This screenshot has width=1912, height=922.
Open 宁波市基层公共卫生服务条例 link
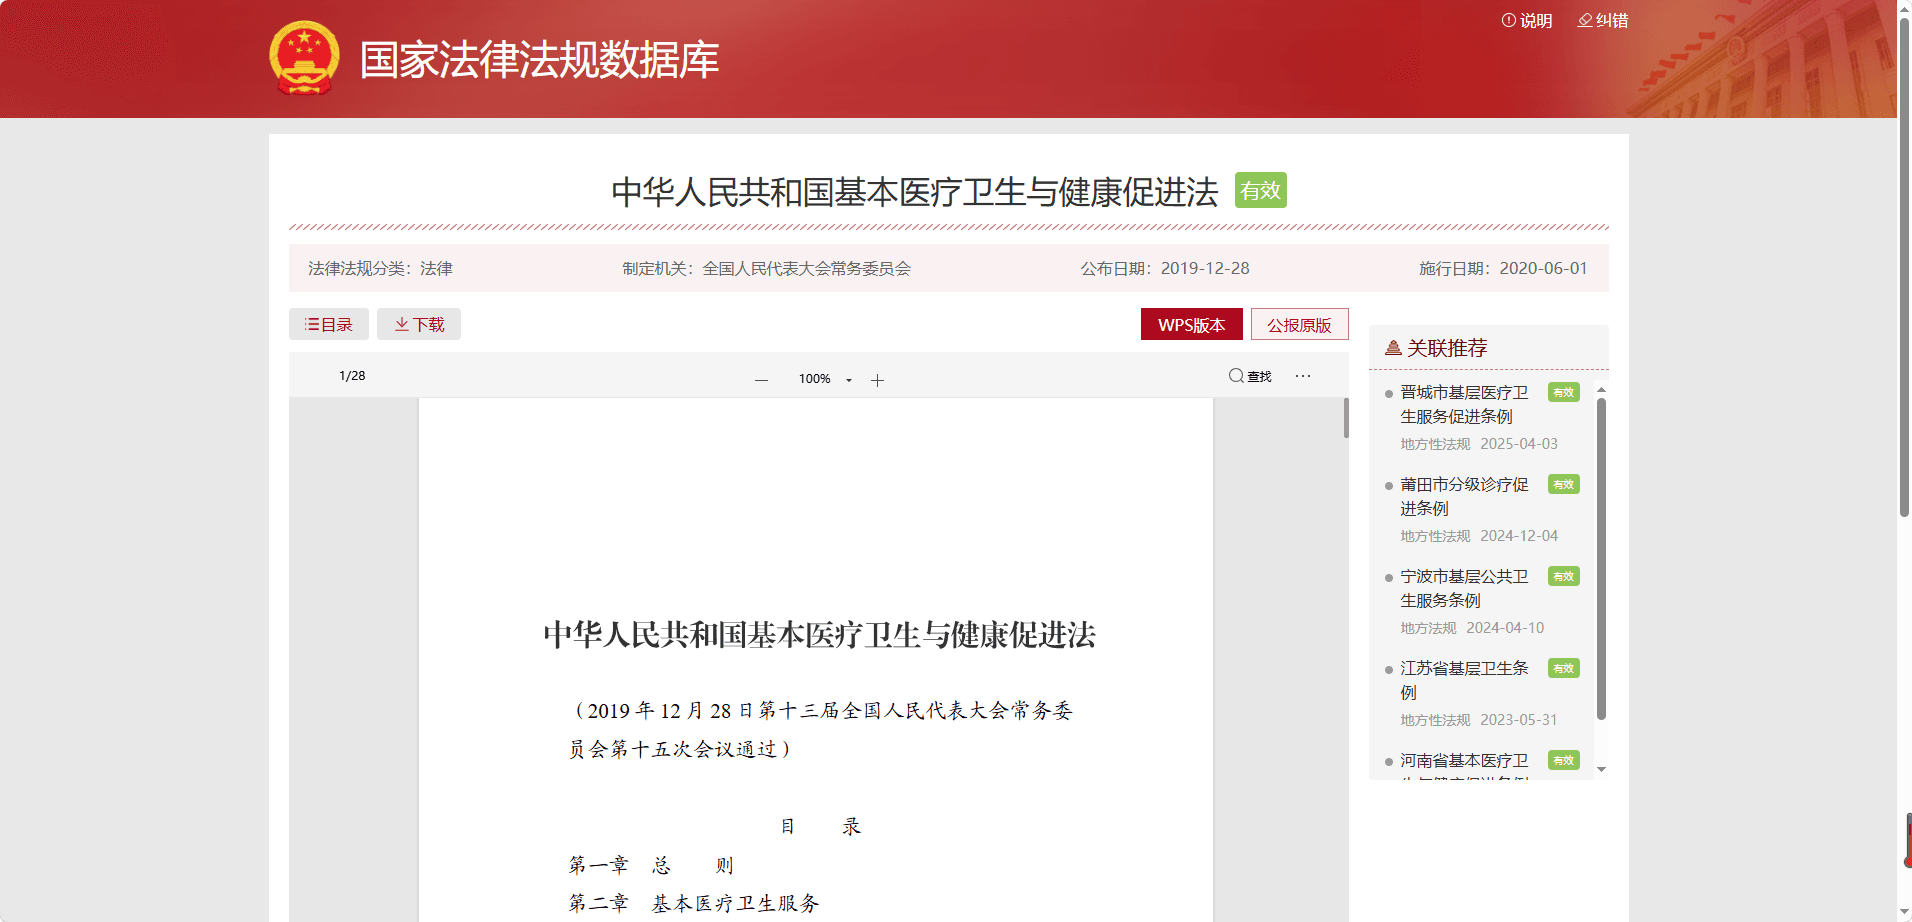[1464, 588]
